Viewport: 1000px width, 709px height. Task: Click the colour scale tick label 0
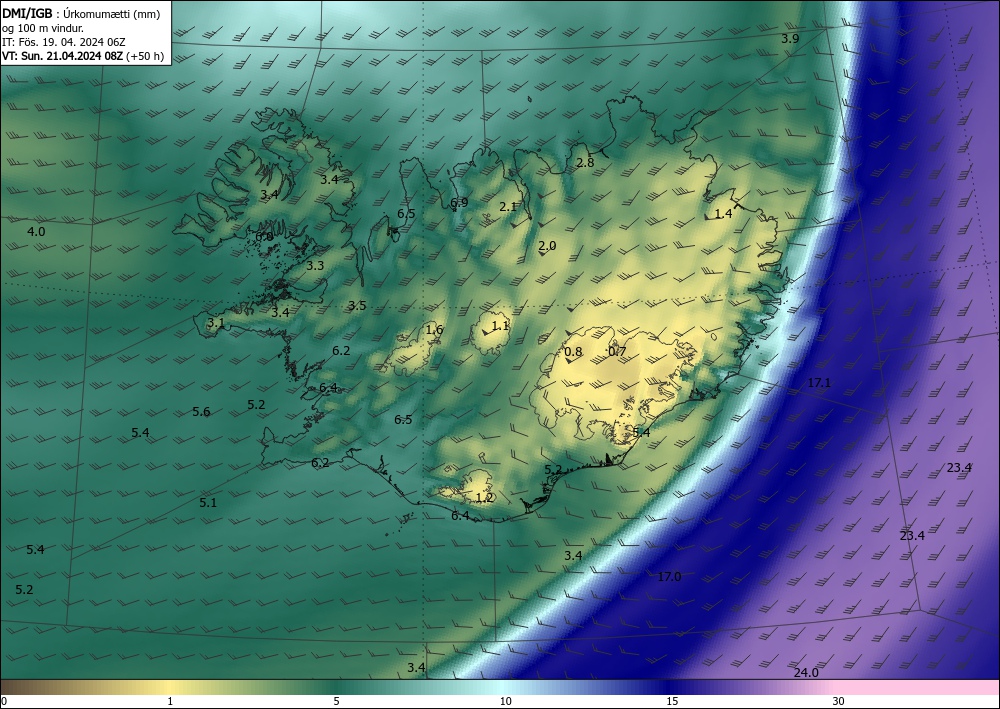click(x=4, y=701)
